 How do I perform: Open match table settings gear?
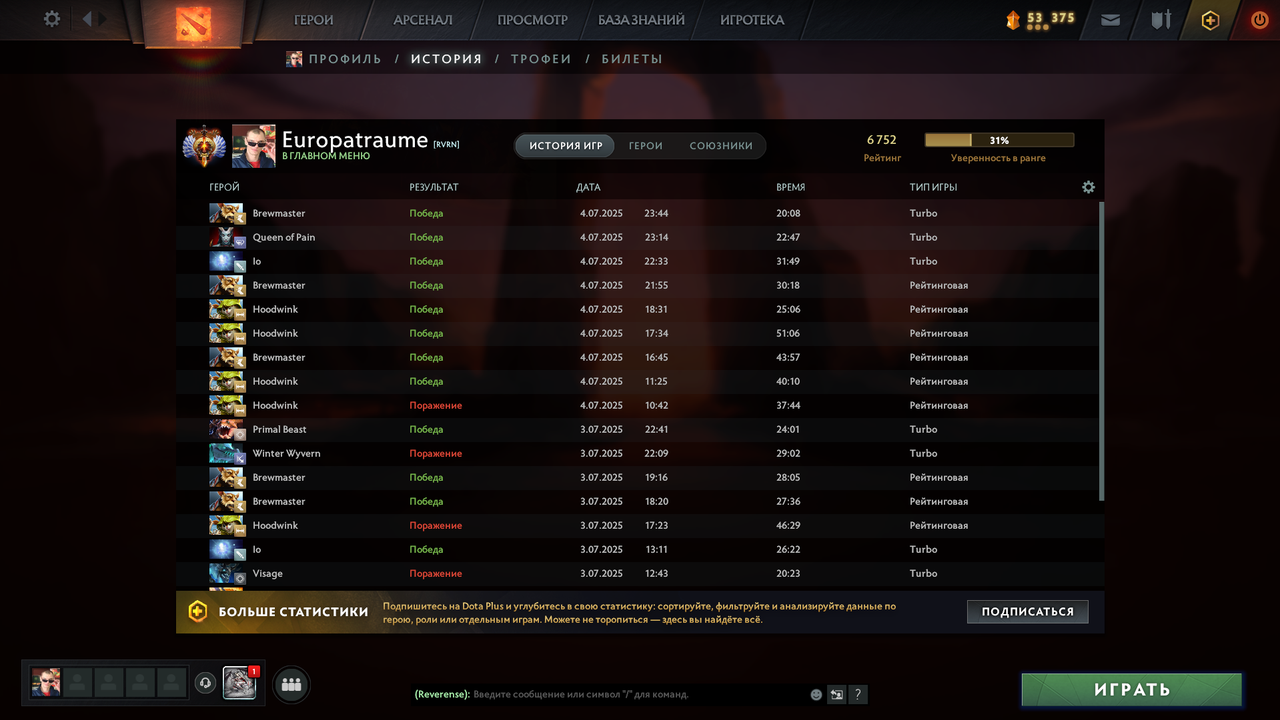pos(1088,187)
